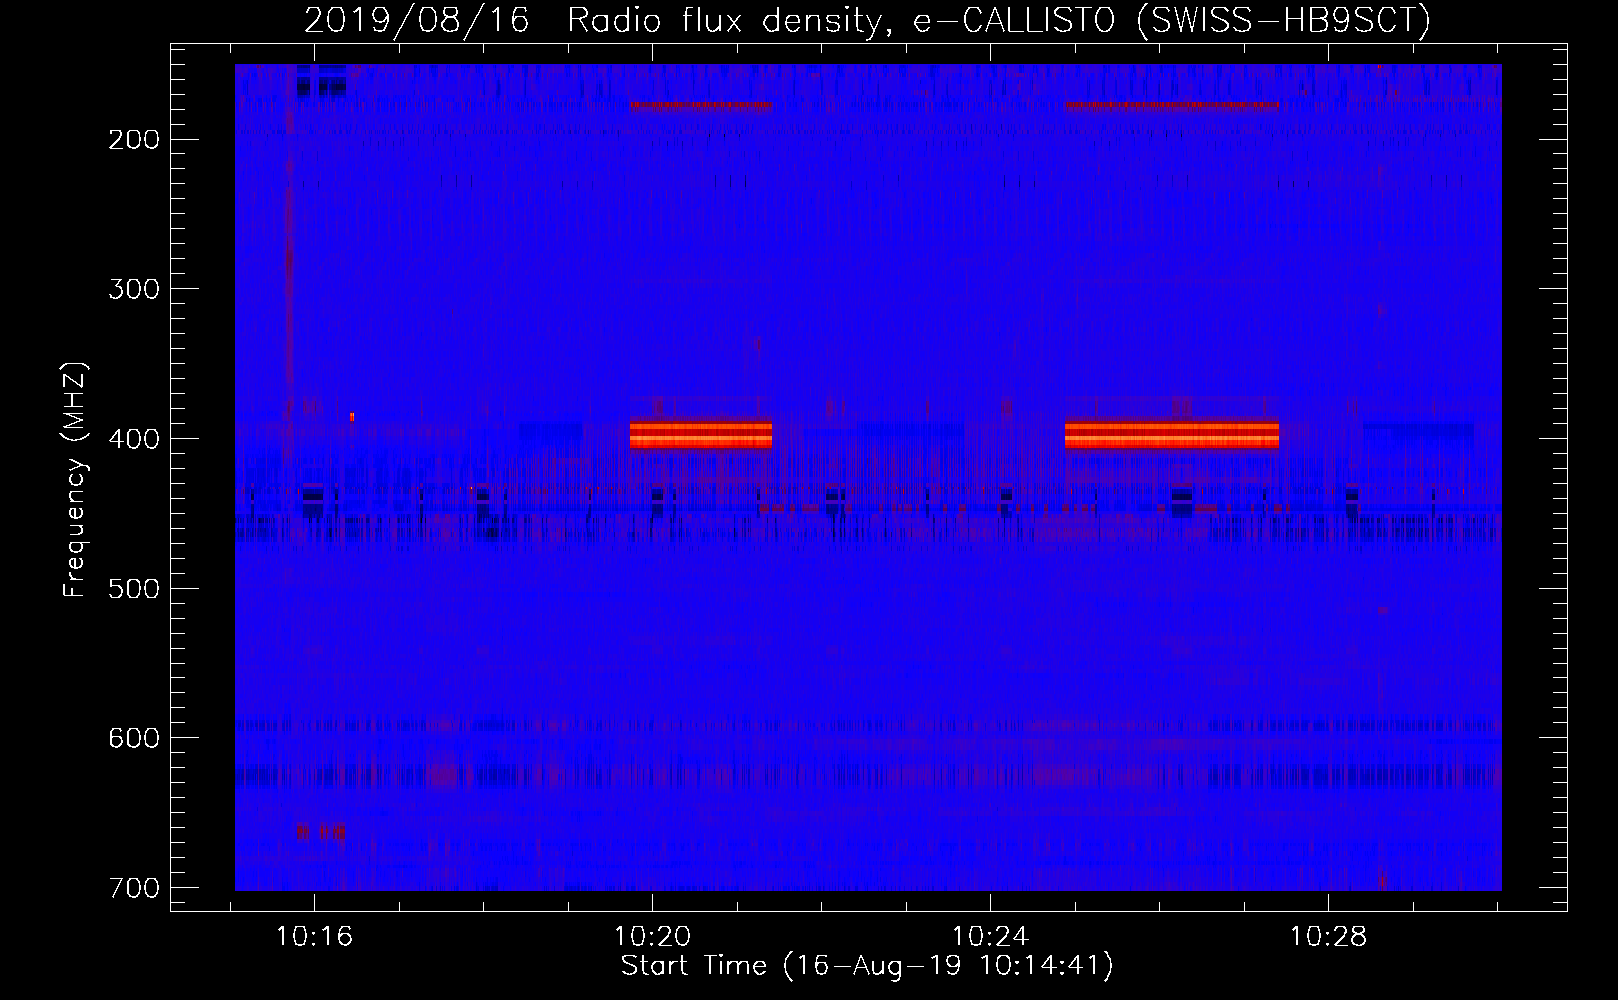Image resolution: width=1618 pixels, height=1000 pixels.
Task: Click the thin red band above 200 MHz near 10:20
Action: [x=702, y=105]
